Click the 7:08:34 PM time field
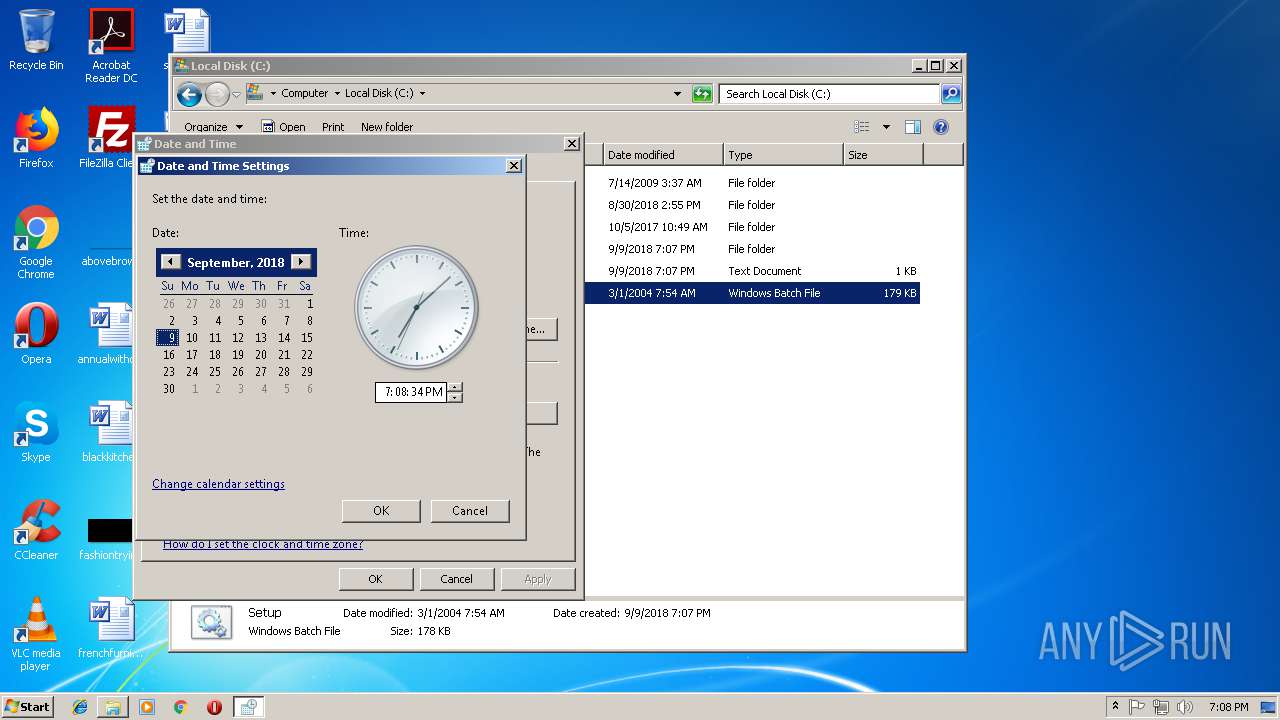Screen dimensions: 1280x720 pyautogui.click(x=411, y=392)
